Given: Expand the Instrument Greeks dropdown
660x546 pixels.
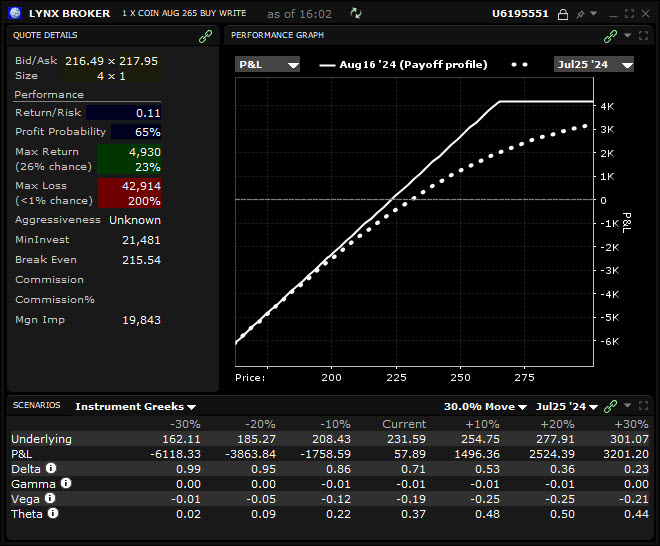Looking at the screenshot, I should point(135,407).
